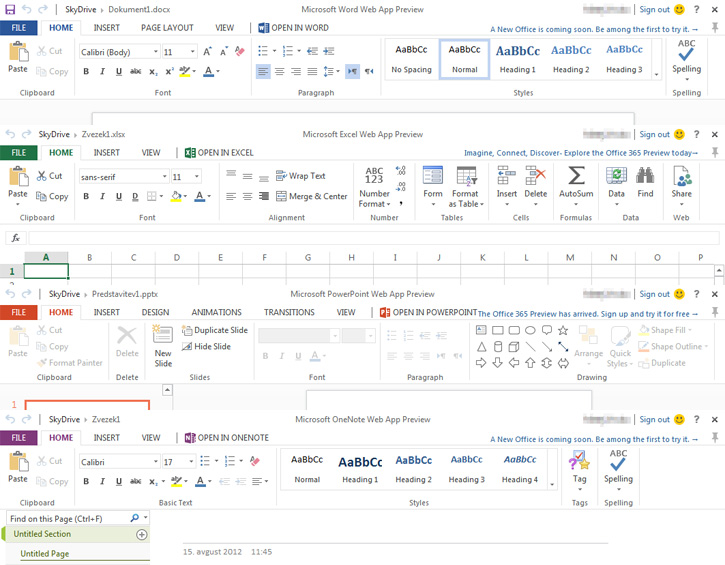Click the Paste icon in Word

[x=18, y=56]
